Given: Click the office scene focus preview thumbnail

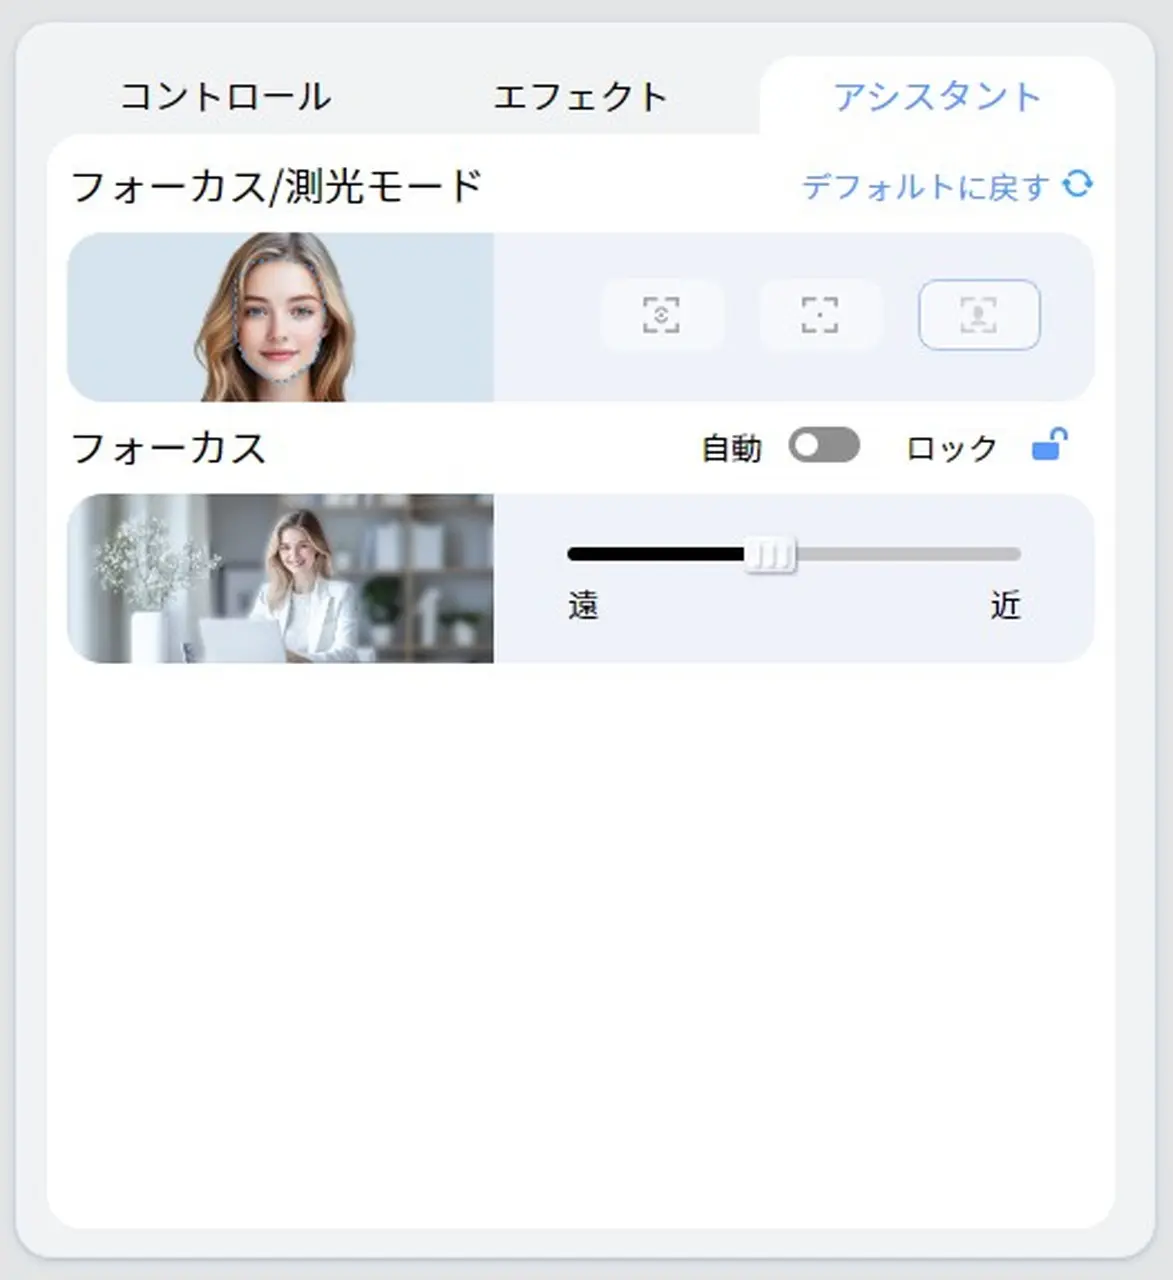Looking at the screenshot, I should [280, 578].
